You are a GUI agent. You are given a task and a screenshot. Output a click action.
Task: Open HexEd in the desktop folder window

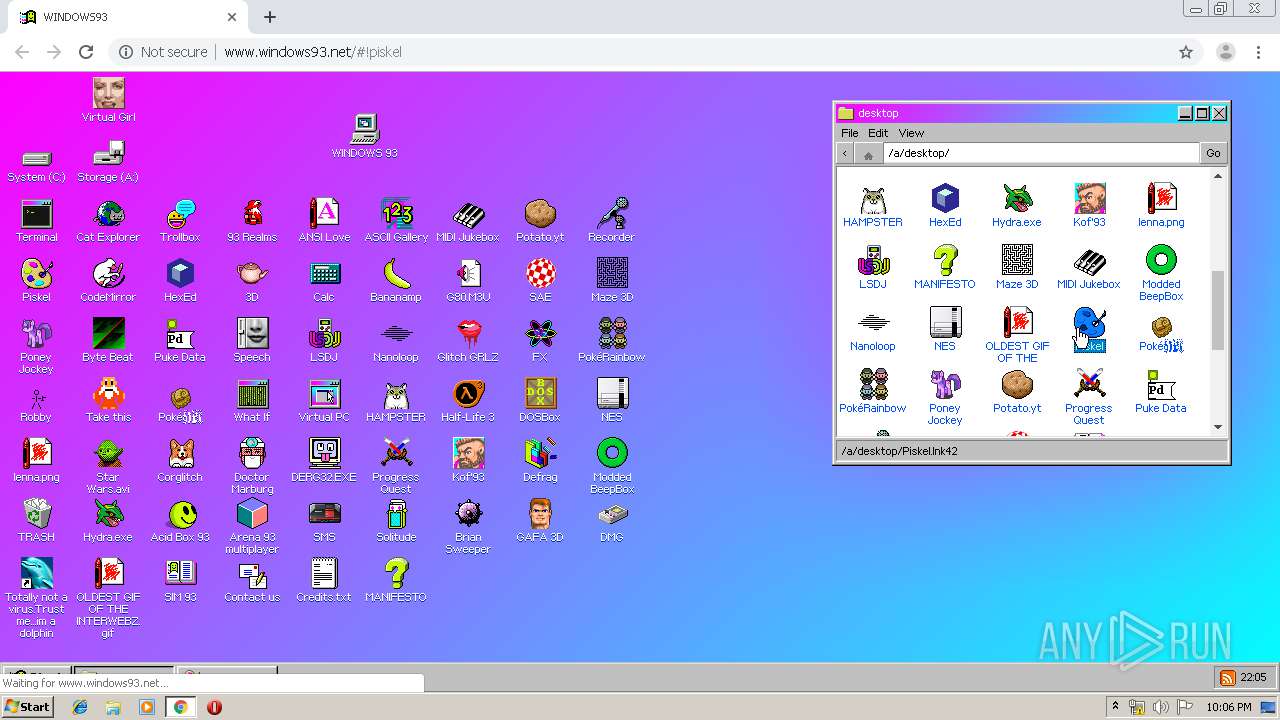pyautogui.click(x=945, y=206)
